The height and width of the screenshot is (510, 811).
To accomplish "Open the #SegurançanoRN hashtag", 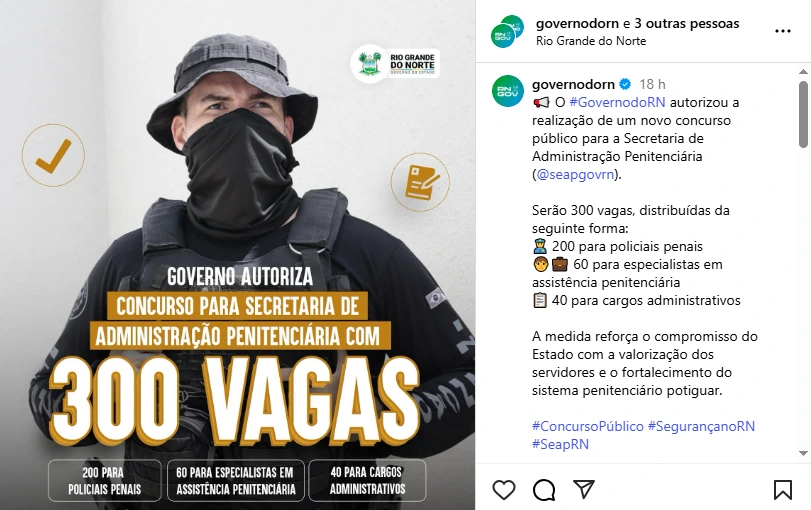I will [701, 426].
